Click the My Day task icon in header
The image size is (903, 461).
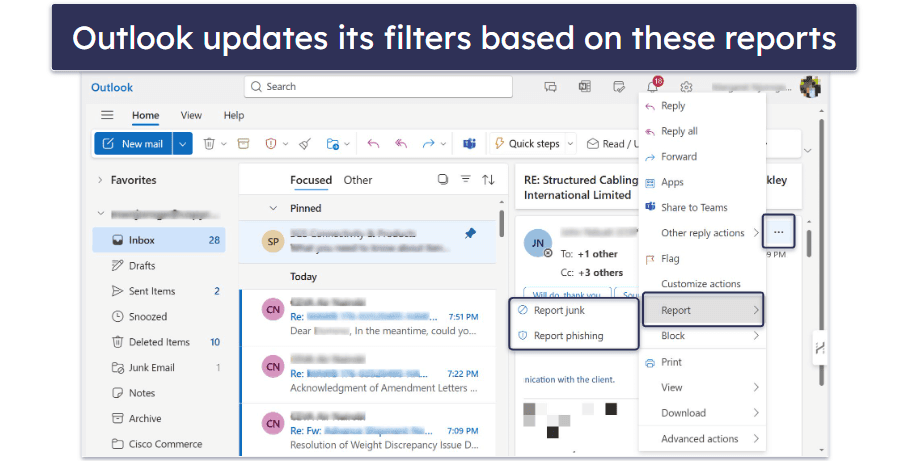[x=619, y=87]
